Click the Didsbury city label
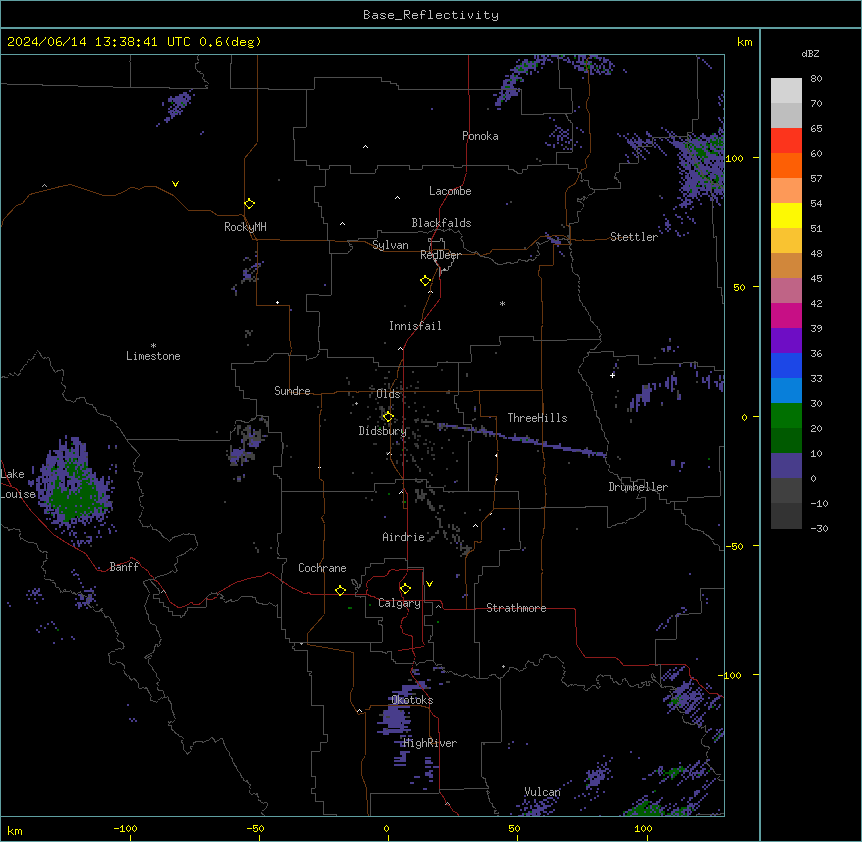862x842 pixels. (383, 431)
